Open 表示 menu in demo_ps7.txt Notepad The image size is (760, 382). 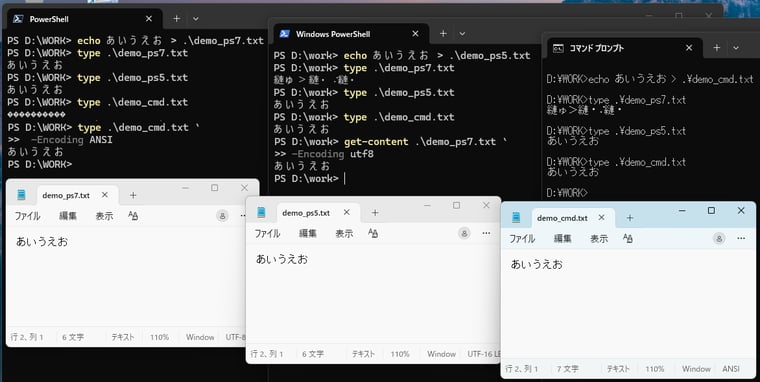[104, 216]
